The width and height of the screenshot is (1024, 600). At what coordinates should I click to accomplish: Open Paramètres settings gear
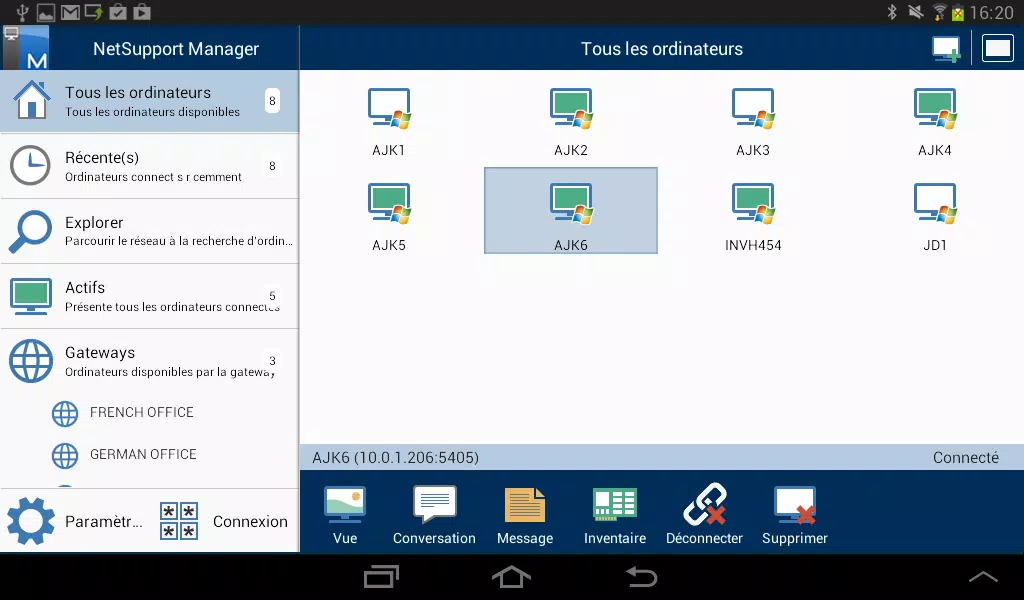(75, 521)
